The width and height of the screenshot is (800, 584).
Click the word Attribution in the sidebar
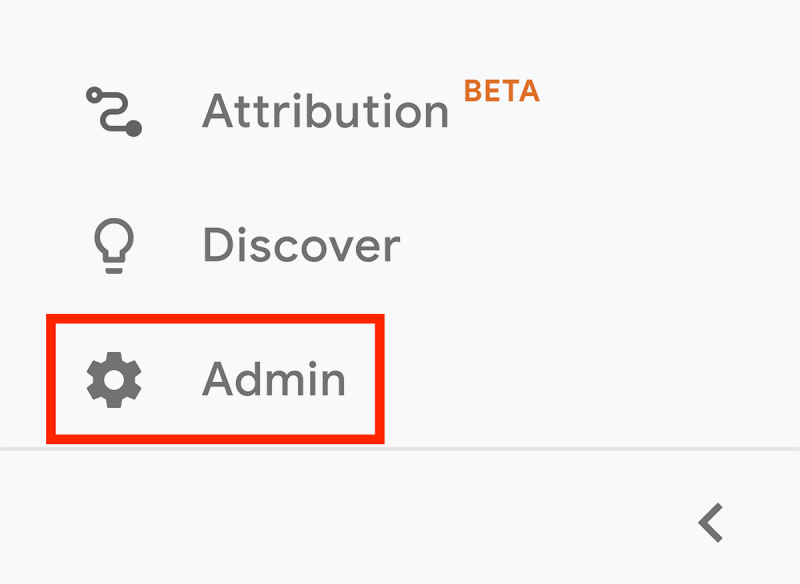[325, 111]
